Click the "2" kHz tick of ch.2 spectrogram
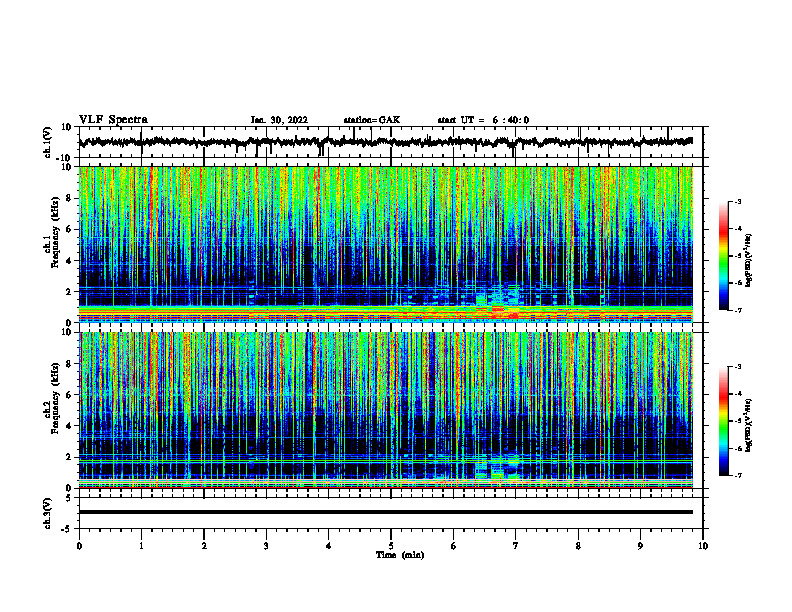The height and width of the screenshot is (612, 792). (69, 457)
